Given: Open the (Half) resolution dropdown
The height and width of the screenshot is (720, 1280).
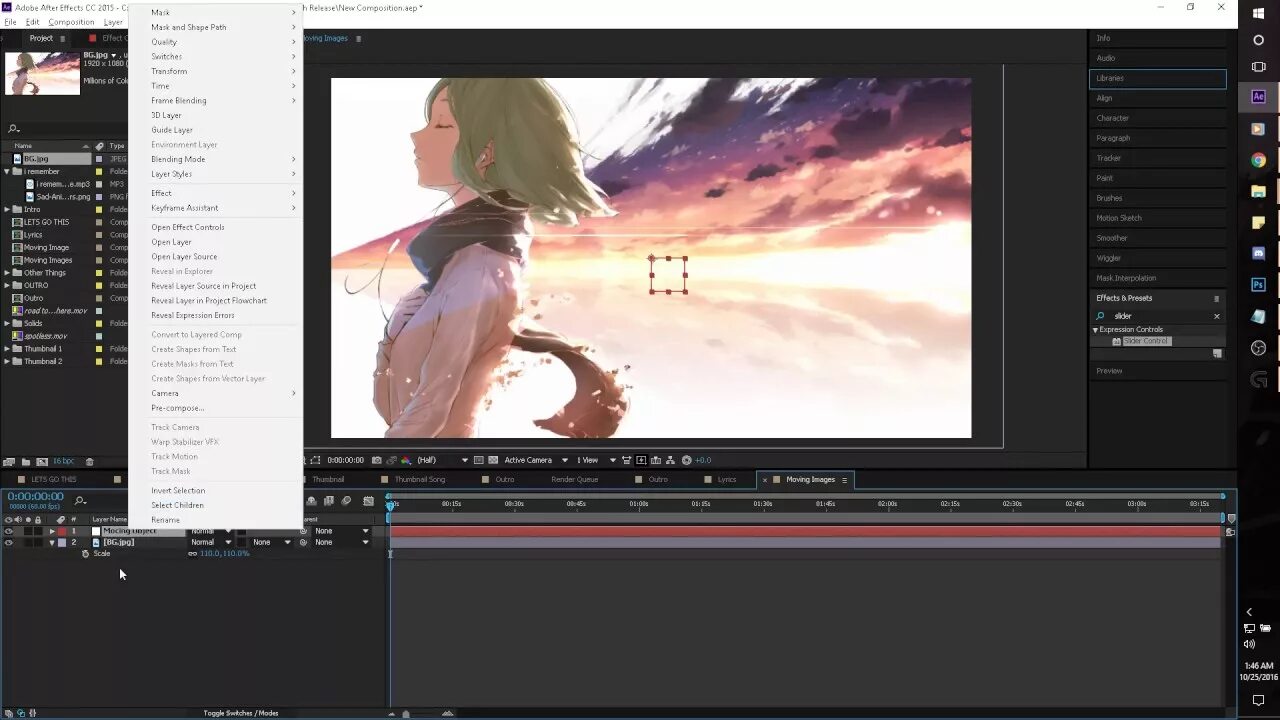Looking at the screenshot, I should pyautogui.click(x=442, y=460).
